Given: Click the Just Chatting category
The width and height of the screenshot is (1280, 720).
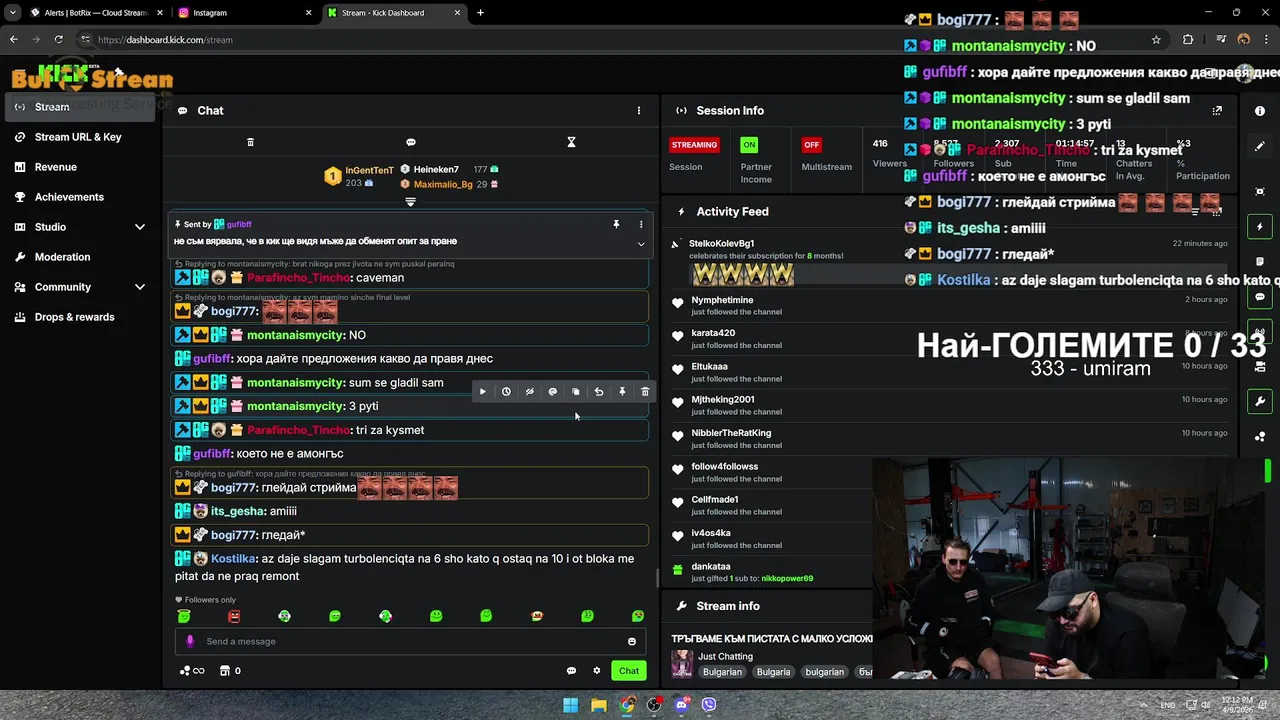Looking at the screenshot, I should 726,657.
